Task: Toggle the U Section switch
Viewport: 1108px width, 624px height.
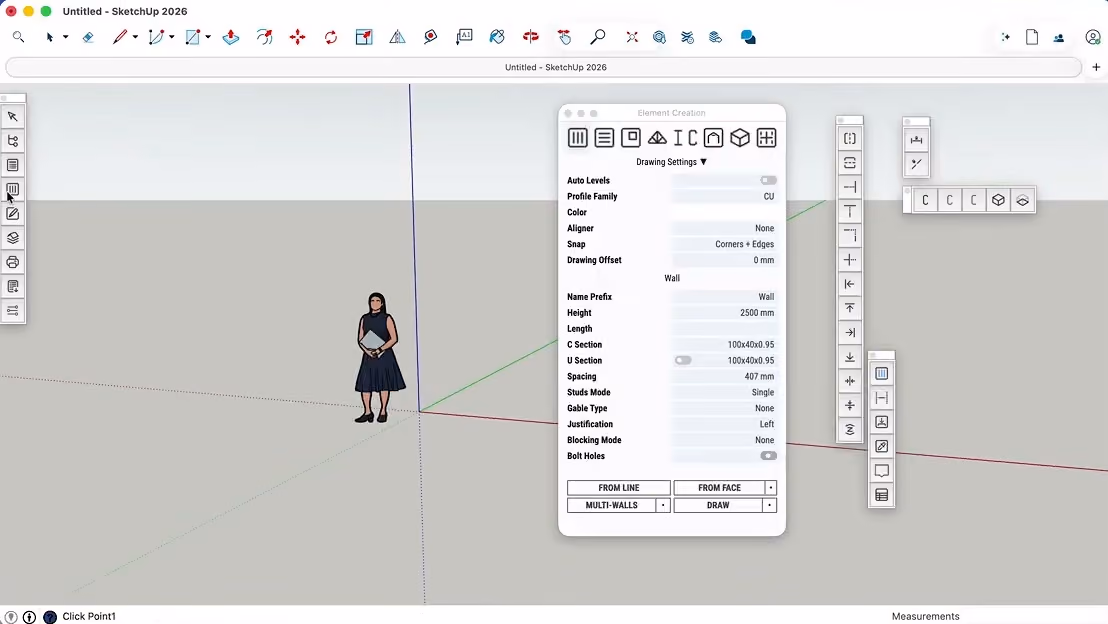Action: 683,360
